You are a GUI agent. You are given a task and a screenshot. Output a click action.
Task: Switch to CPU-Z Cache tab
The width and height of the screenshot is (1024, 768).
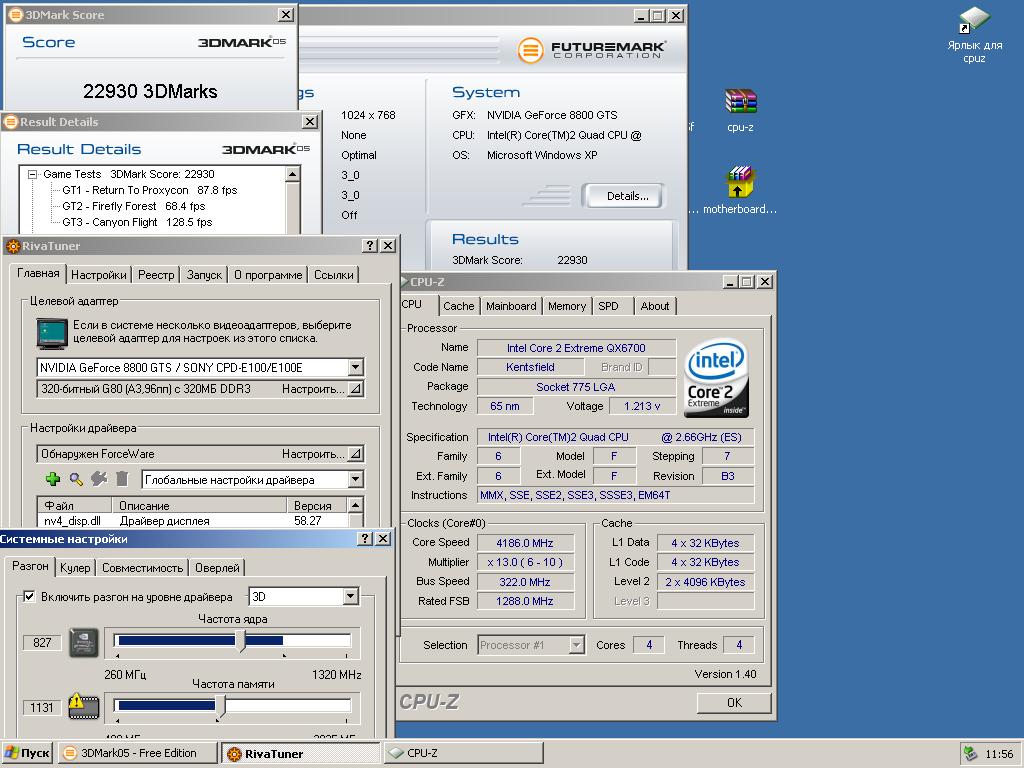click(x=458, y=306)
